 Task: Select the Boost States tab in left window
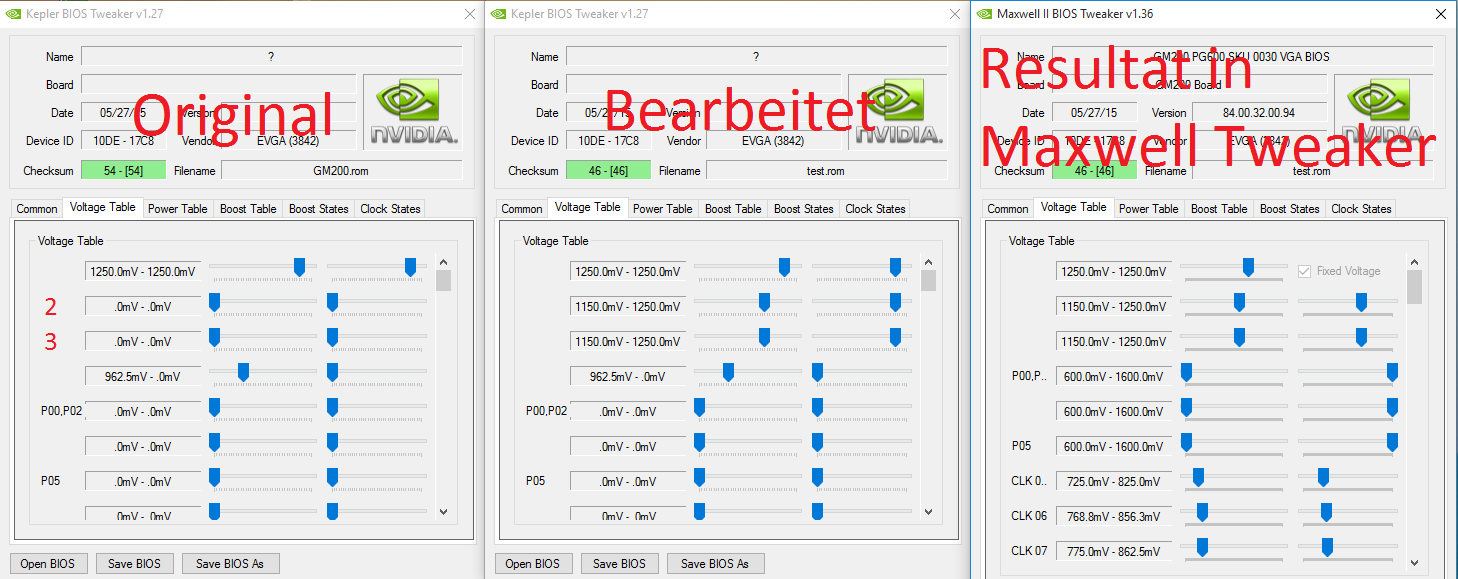point(319,208)
